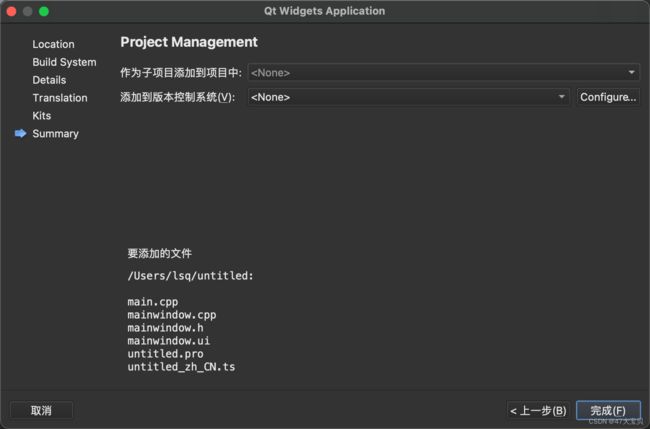Click the green zoom window button
This screenshot has height=429, width=650.
pyautogui.click(x=44, y=11)
